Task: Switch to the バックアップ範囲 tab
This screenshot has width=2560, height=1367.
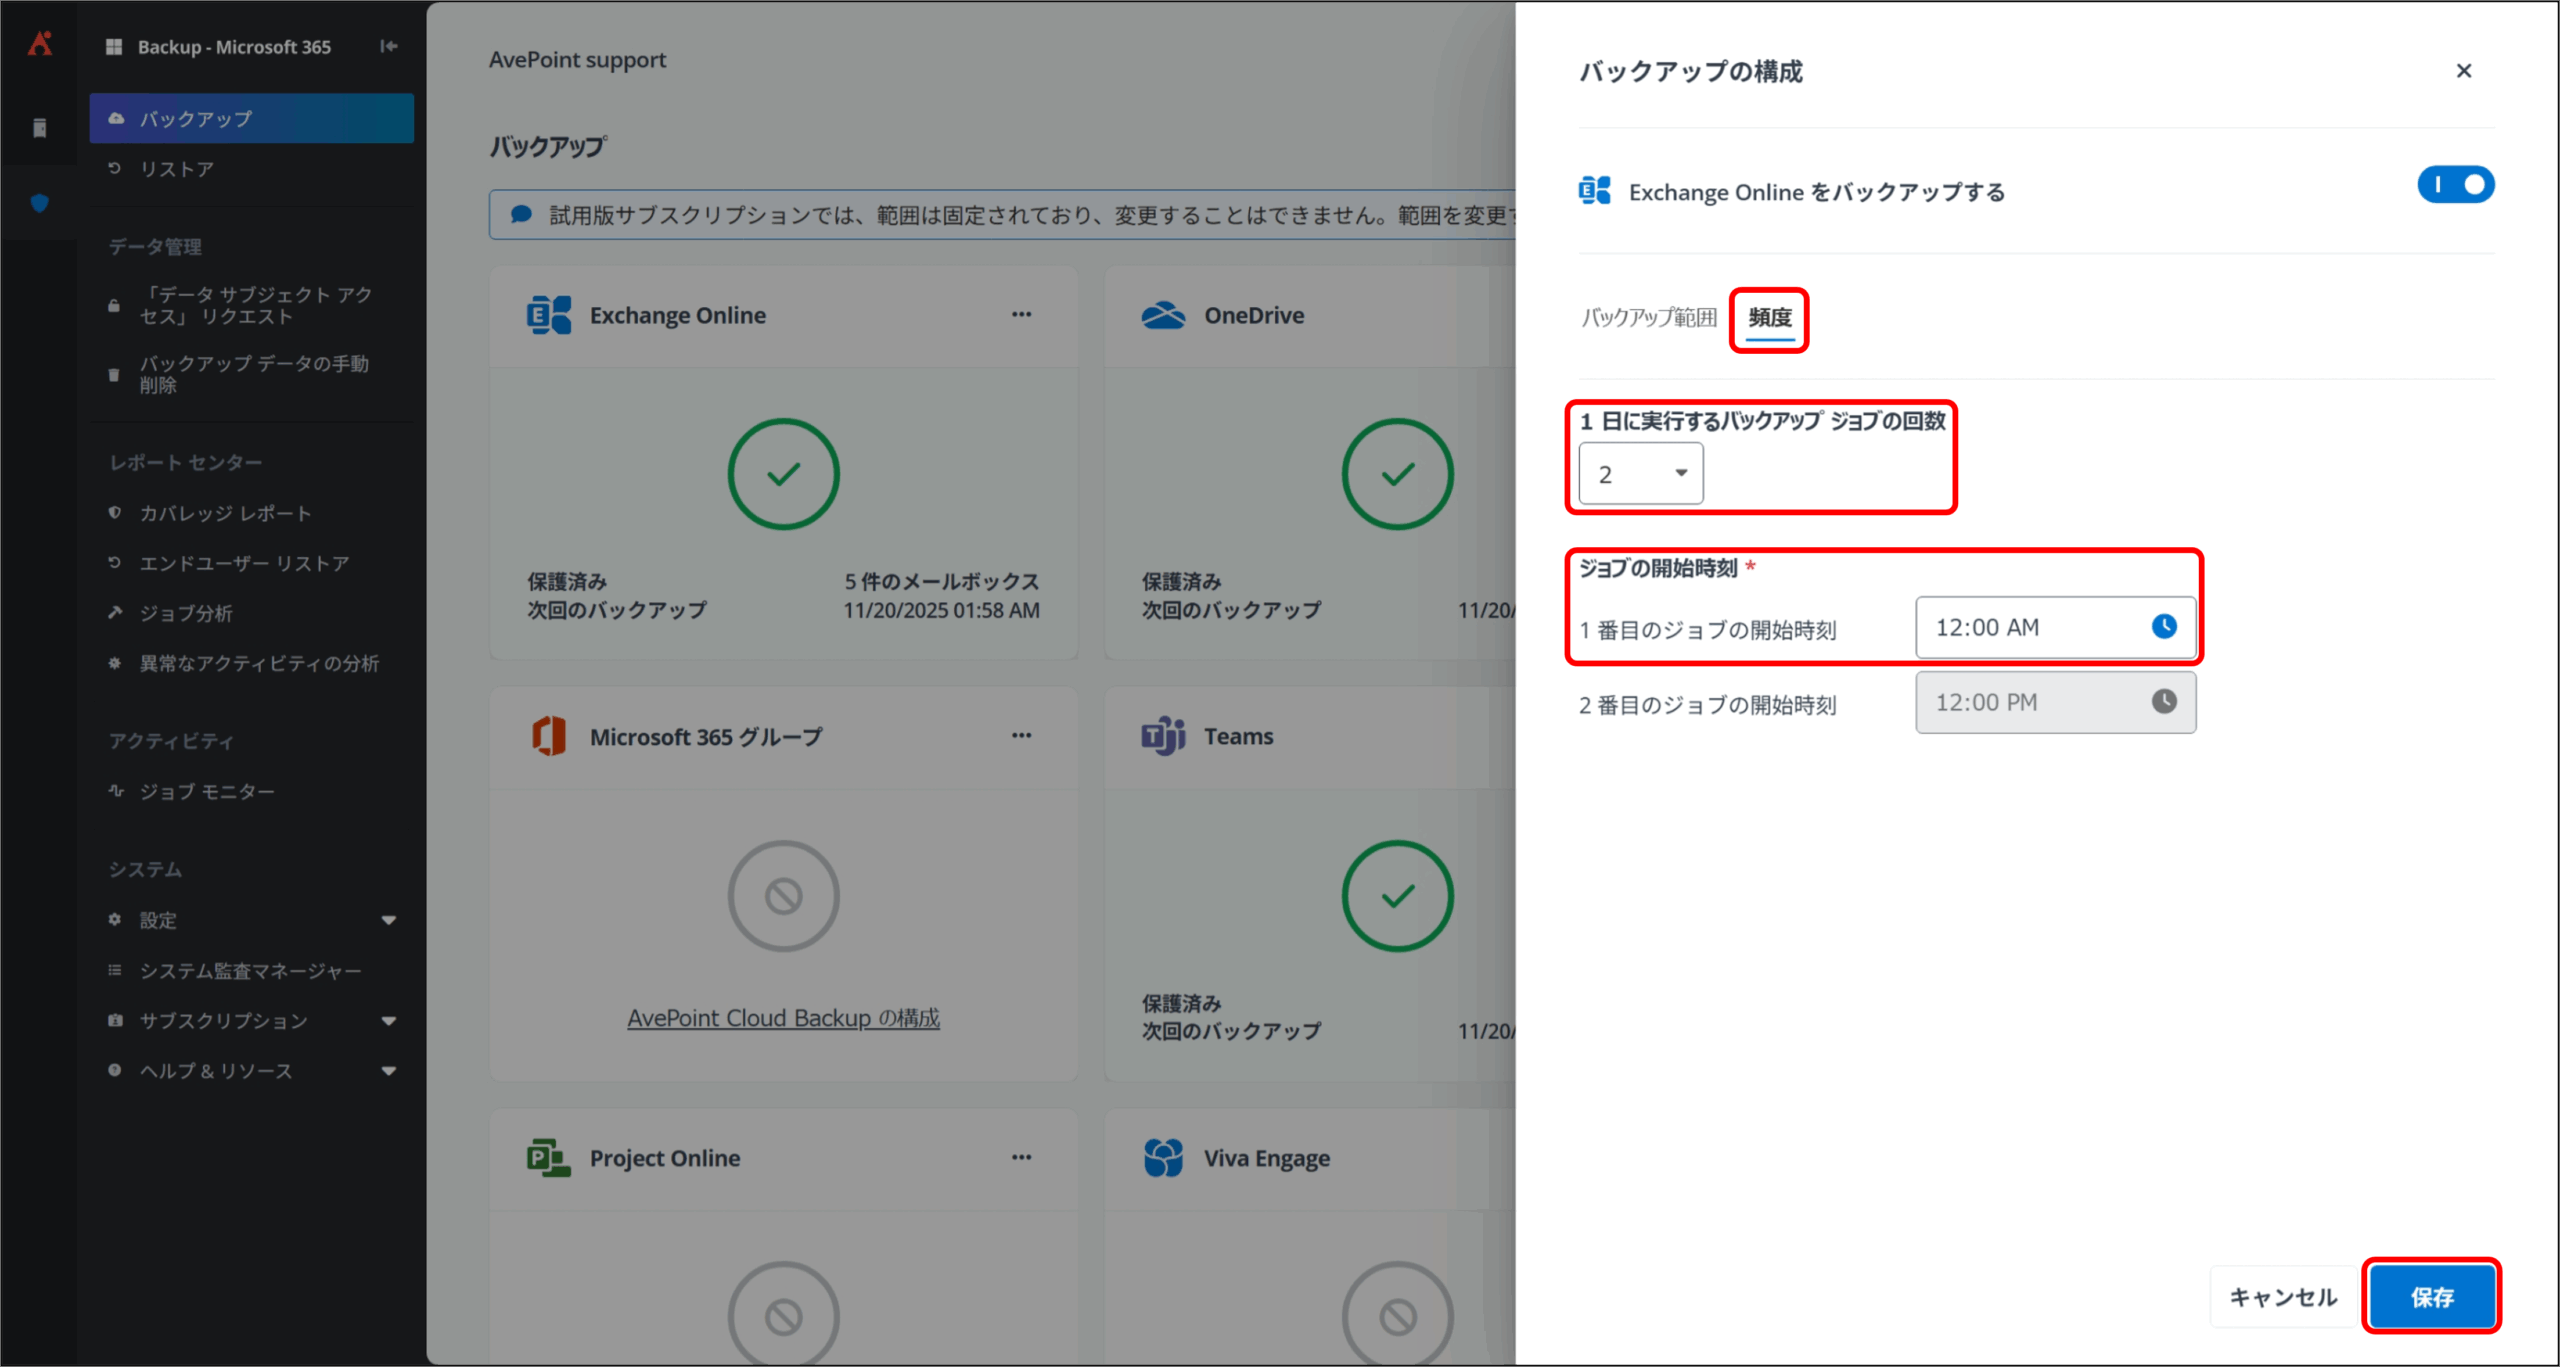Action: 1648,318
